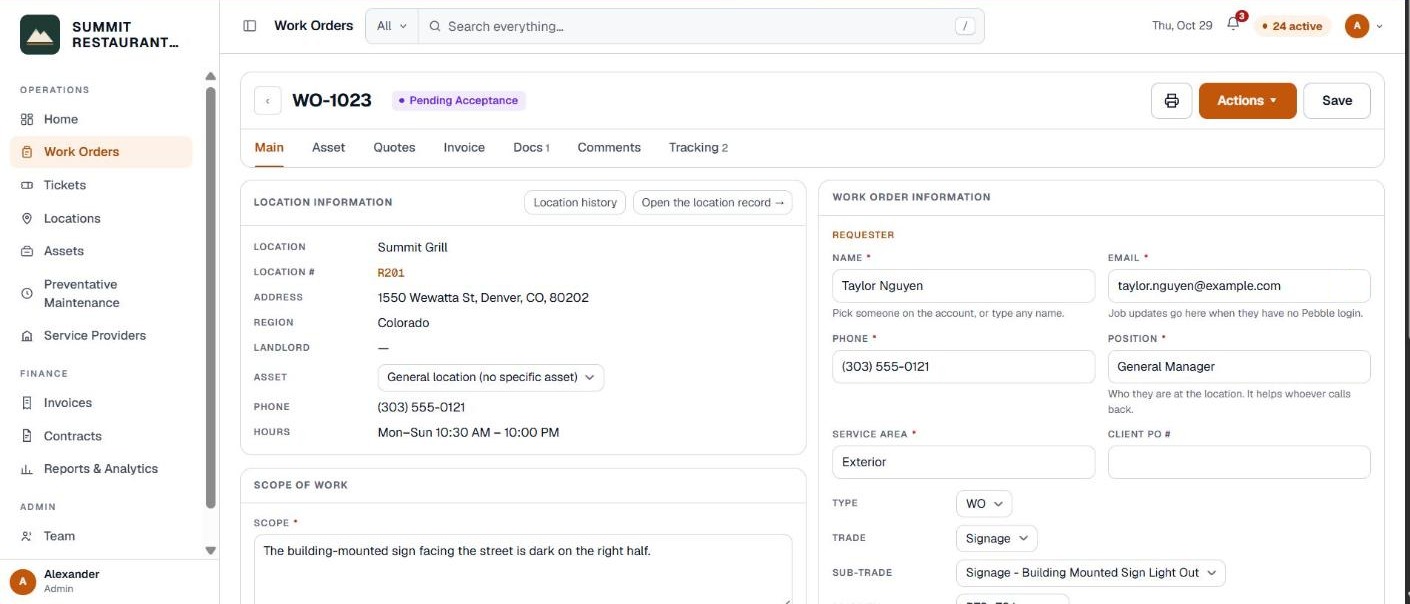Click the Client PO # input field
The width and height of the screenshot is (1410, 604).
[1239, 462]
